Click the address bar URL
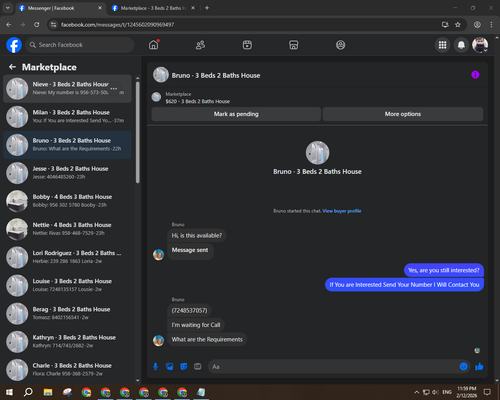This screenshot has width=500, height=400. click(117, 25)
